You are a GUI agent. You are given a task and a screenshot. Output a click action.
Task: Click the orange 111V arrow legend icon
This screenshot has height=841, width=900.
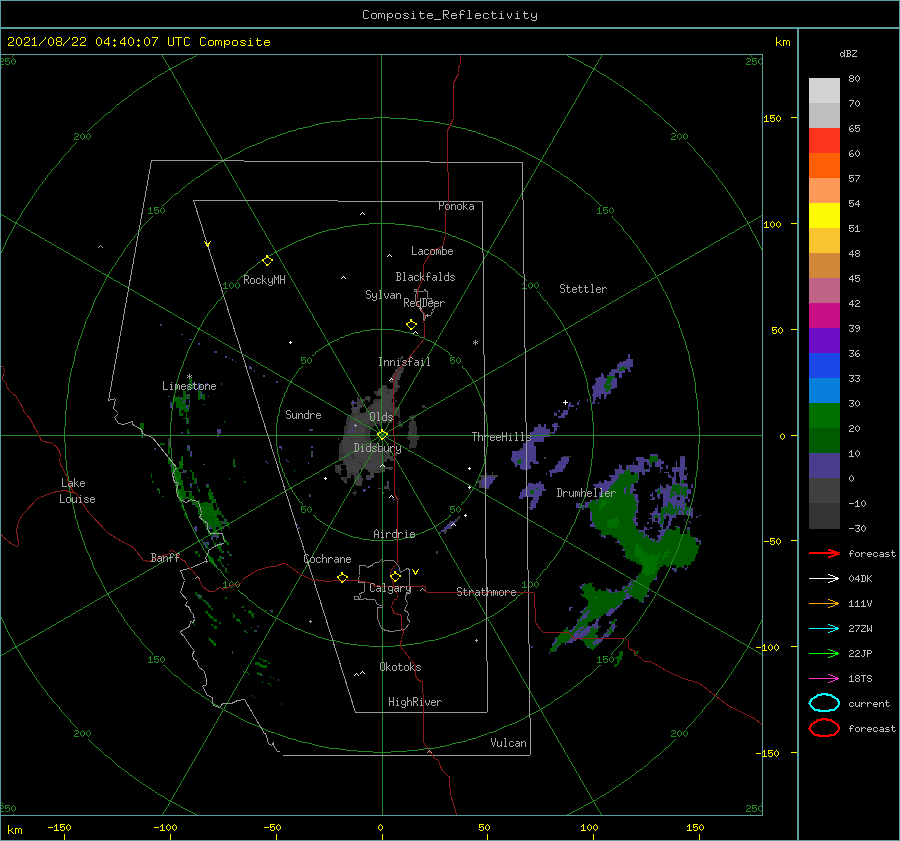824,603
